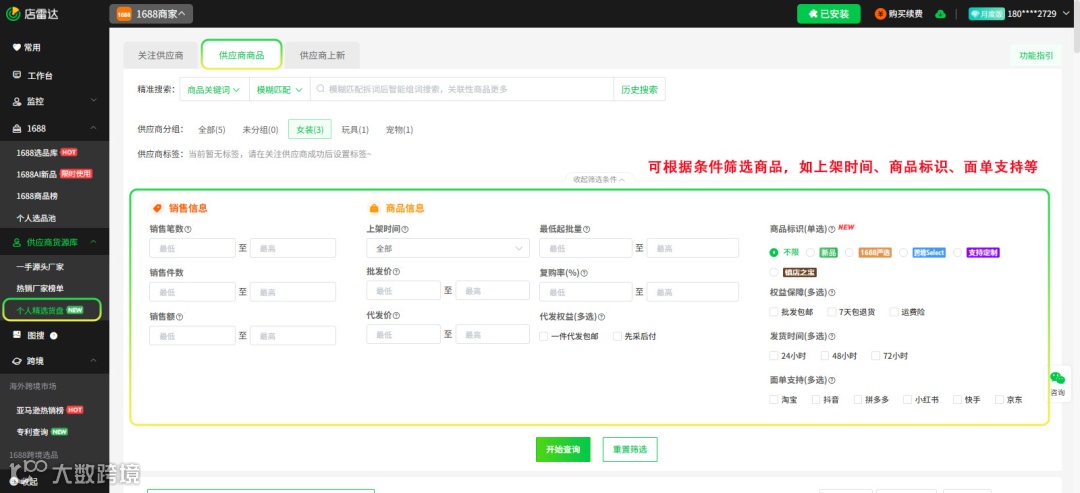Select the 女装(3) supplier group
This screenshot has width=1080, height=493.
[x=310, y=129]
